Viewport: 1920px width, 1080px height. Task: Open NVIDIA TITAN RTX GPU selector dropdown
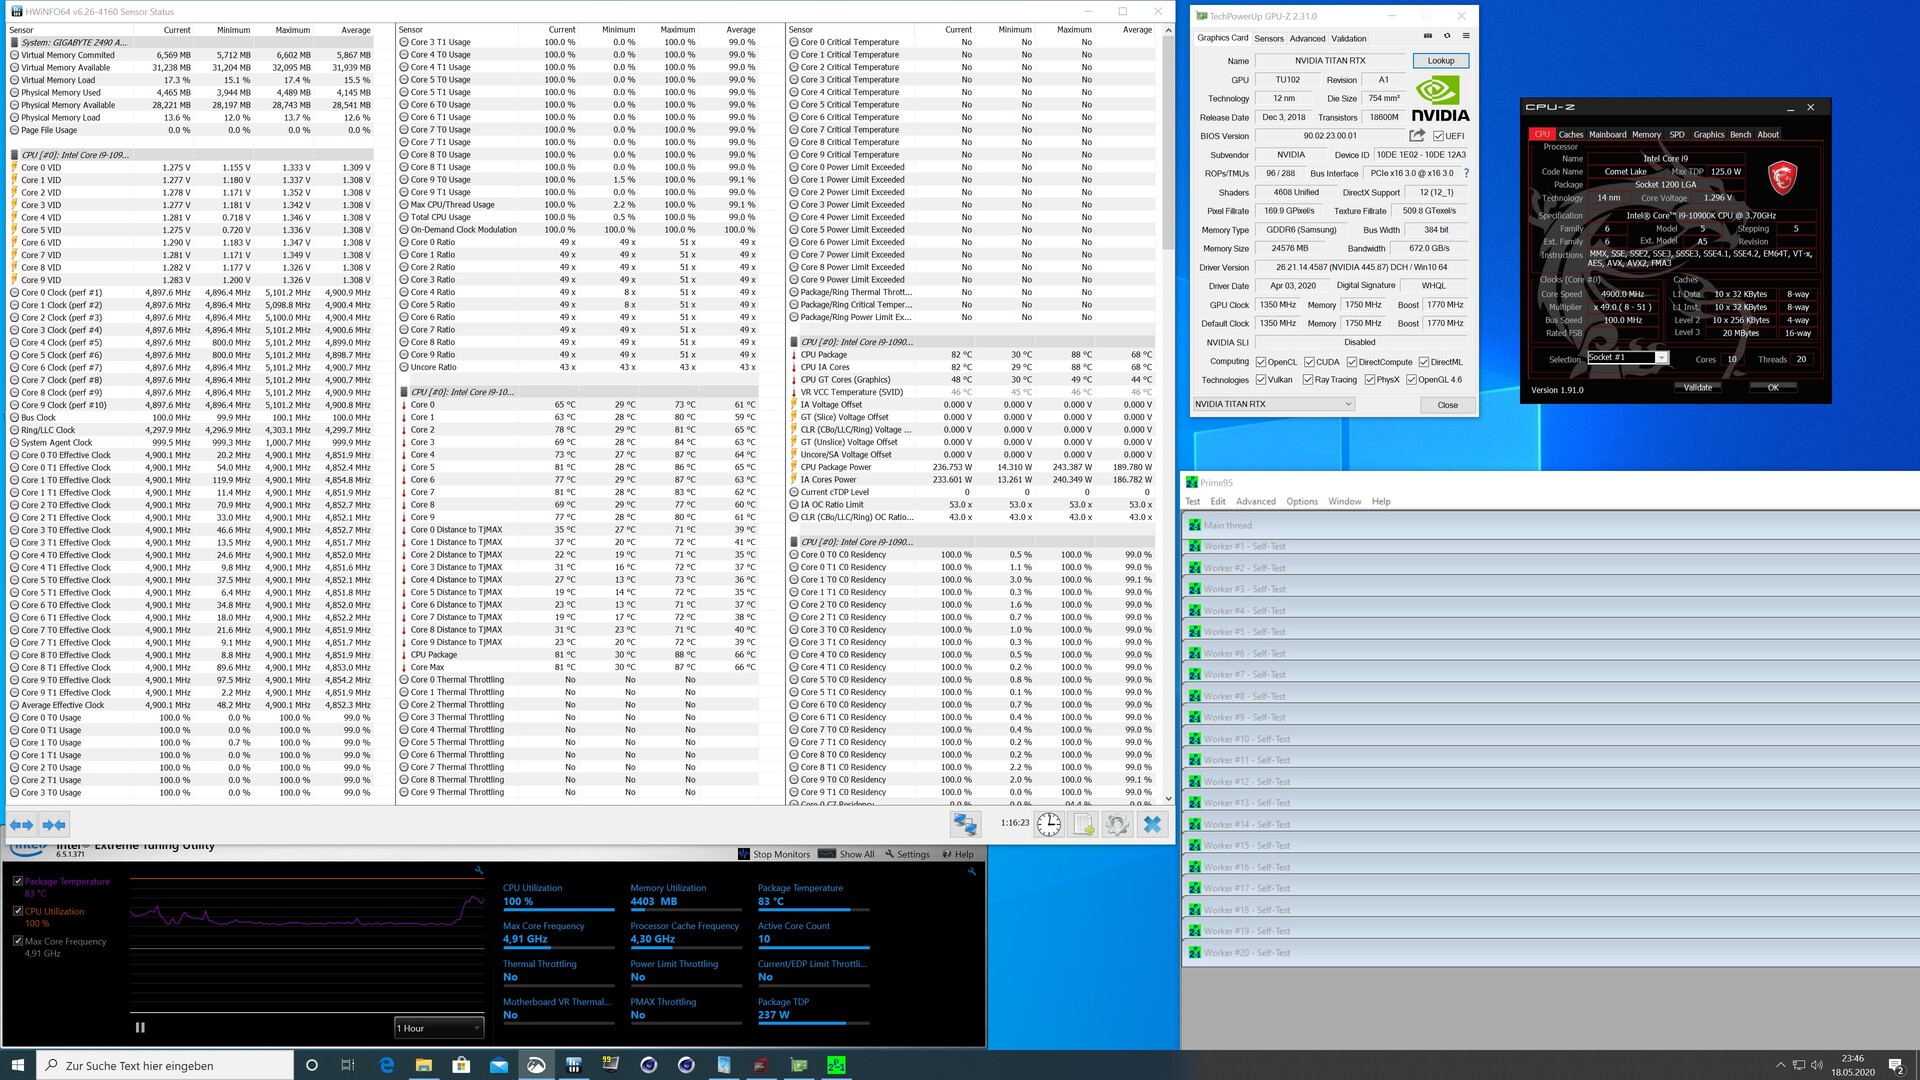point(1273,404)
